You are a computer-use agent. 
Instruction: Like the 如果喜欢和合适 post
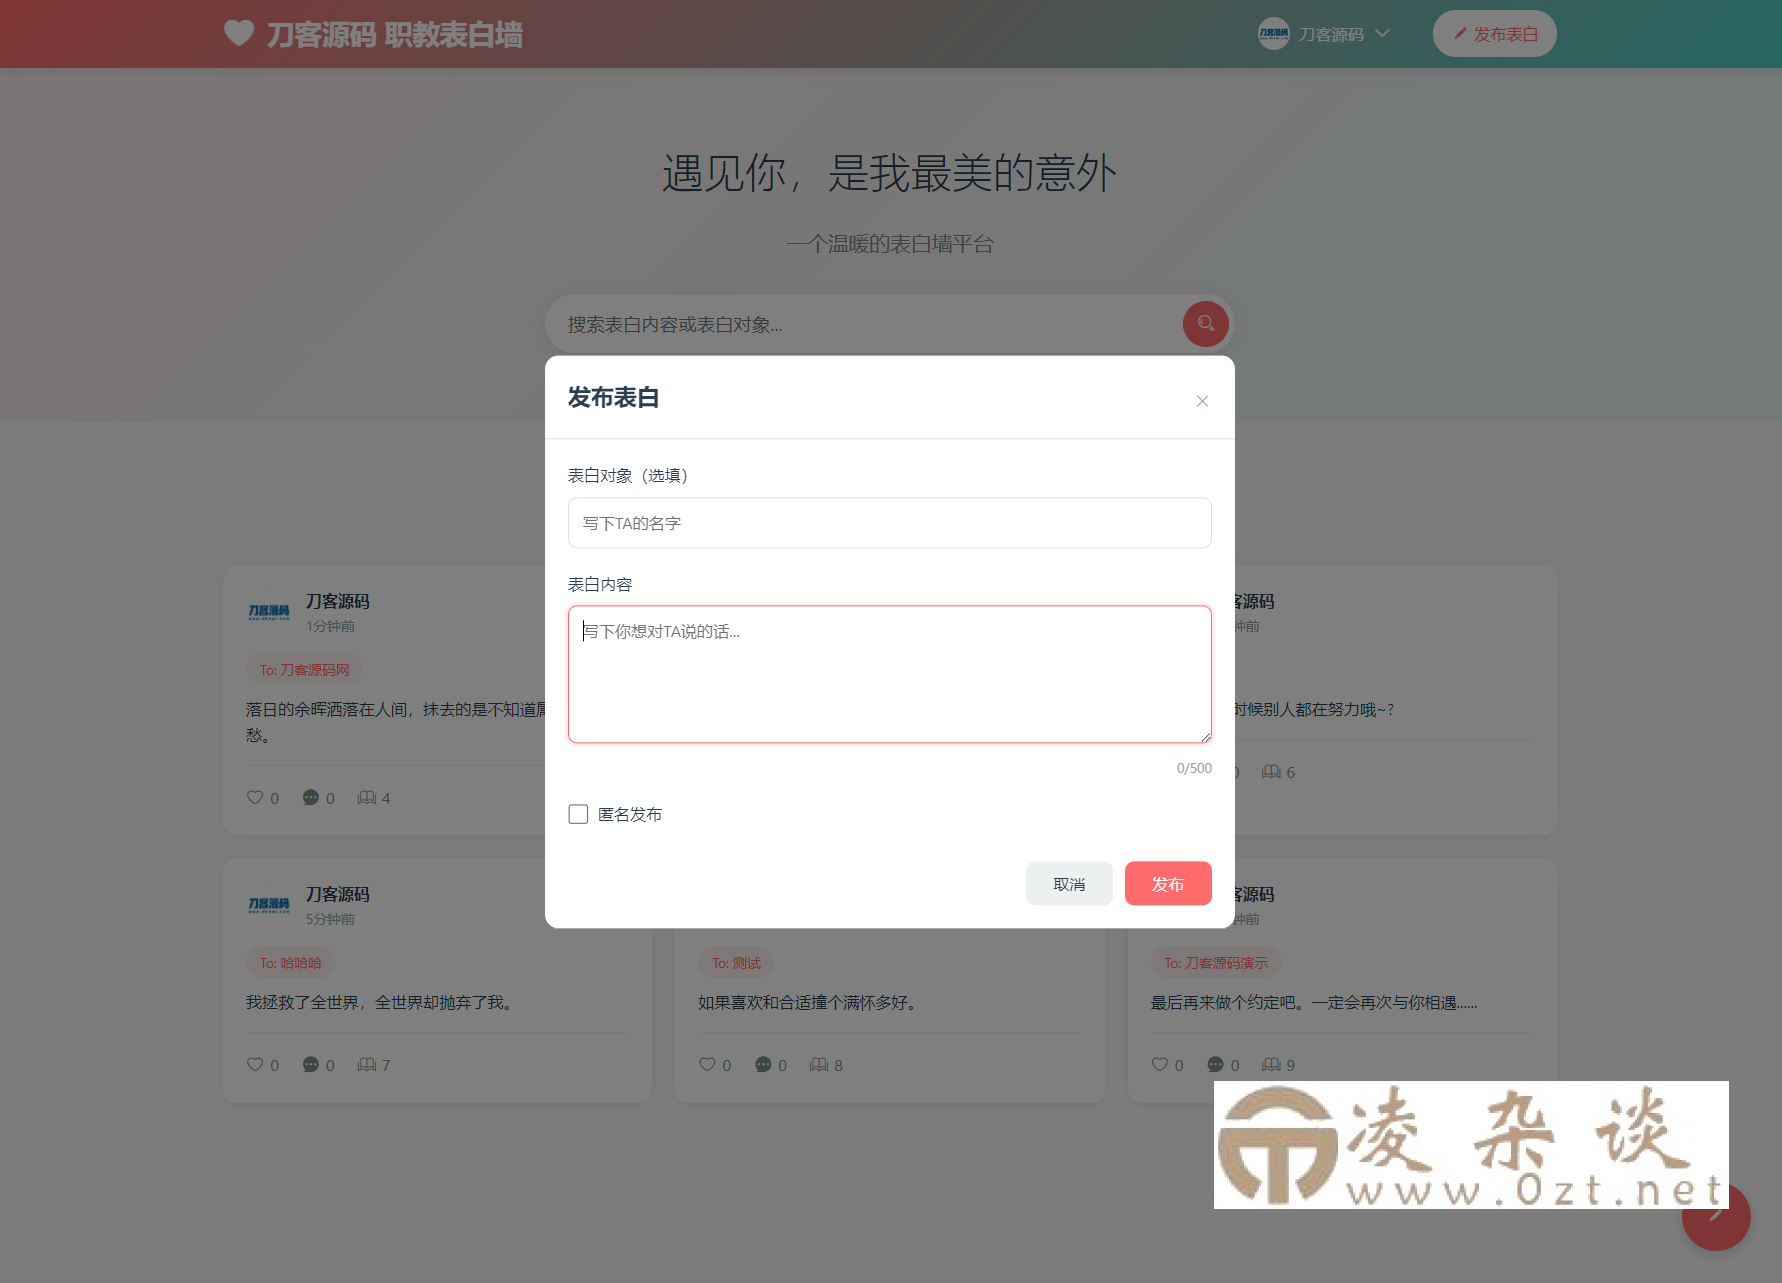pyautogui.click(x=707, y=1064)
